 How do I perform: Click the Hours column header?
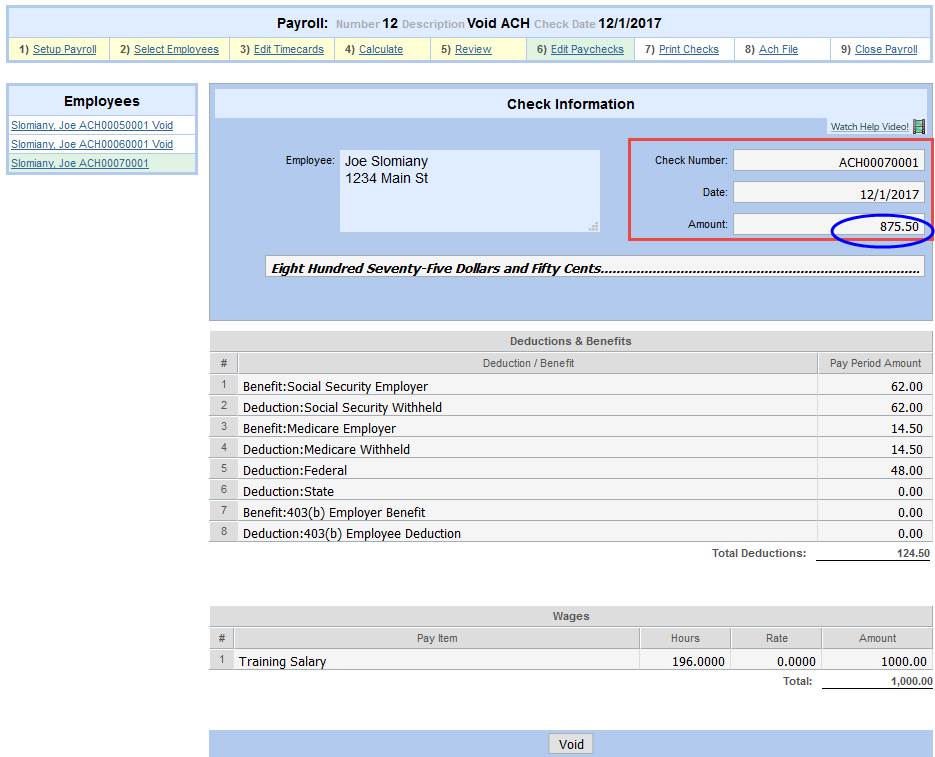tap(685, 638)
